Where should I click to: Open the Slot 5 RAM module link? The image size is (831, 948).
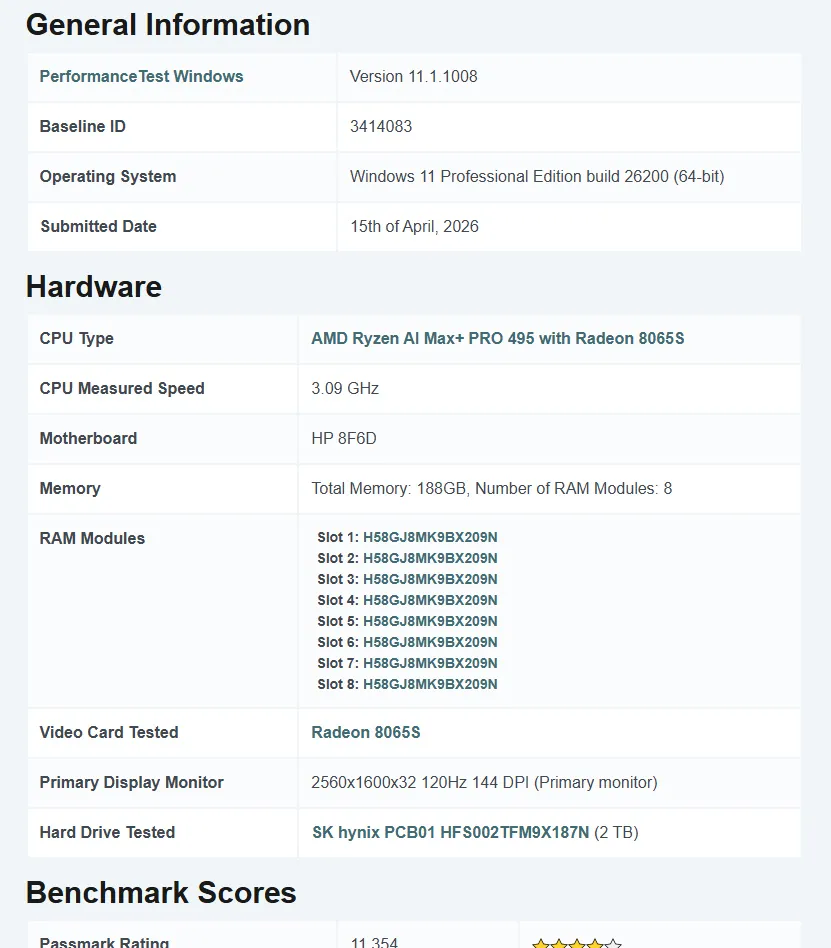click(430, 622)
